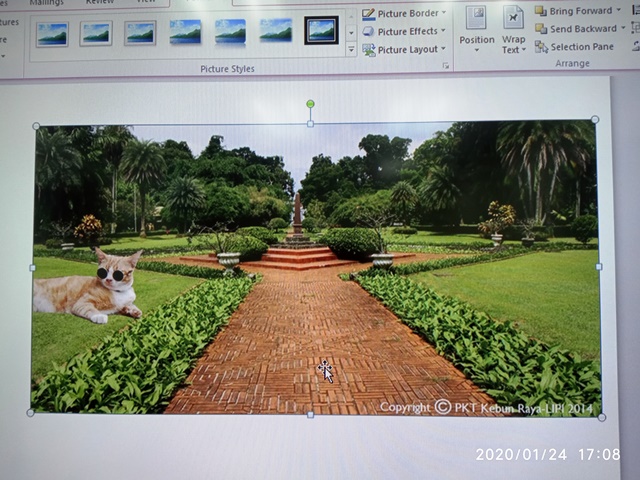This screenshot has height=480, width=640.
Task: Expand the Bring Forward dropdown arrow
Action: [618, 10]
